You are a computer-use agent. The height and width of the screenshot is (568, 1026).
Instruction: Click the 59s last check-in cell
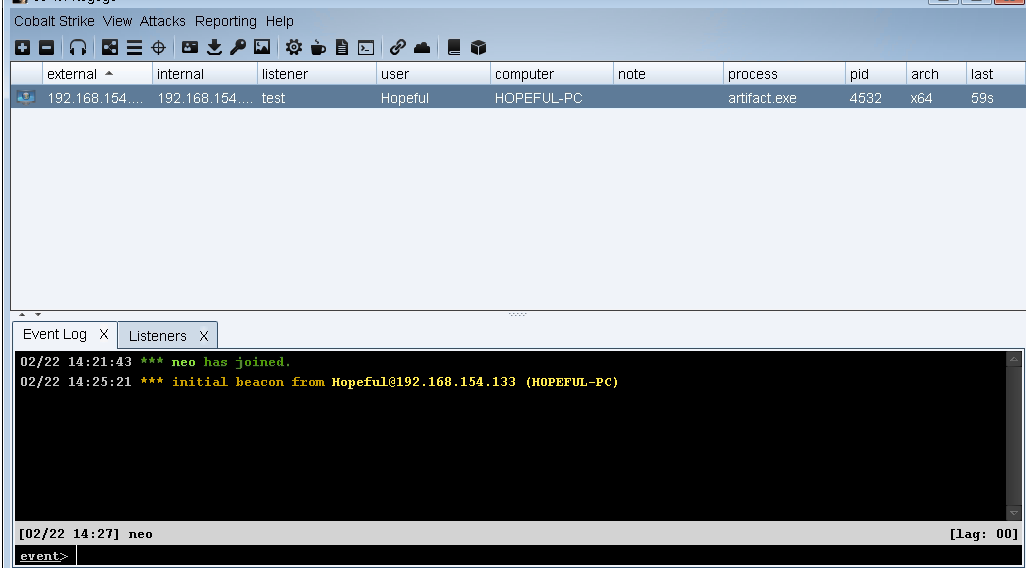[995, 98]
